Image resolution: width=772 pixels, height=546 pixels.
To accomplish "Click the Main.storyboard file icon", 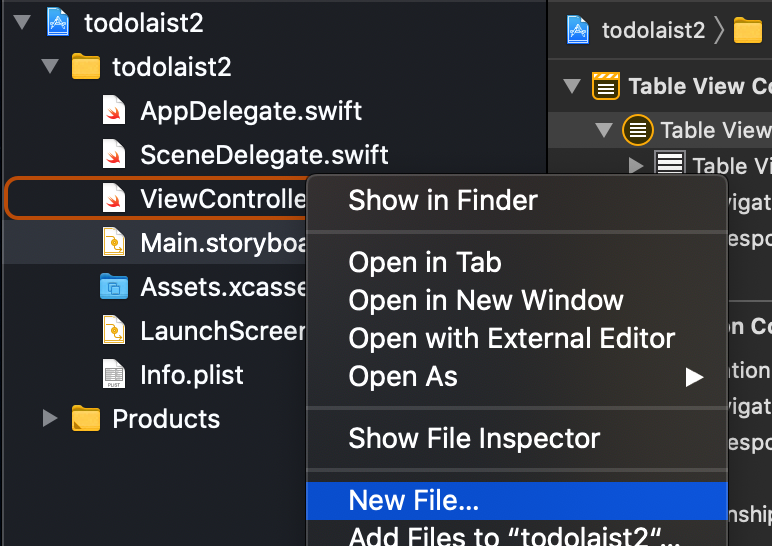I will [114, 243].
